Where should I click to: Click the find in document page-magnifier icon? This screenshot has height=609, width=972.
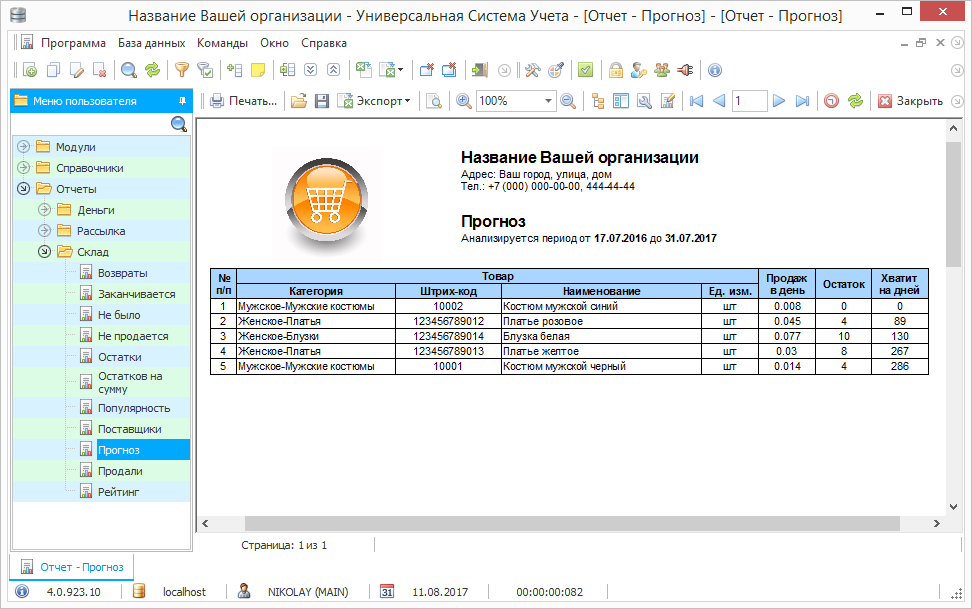434,100
